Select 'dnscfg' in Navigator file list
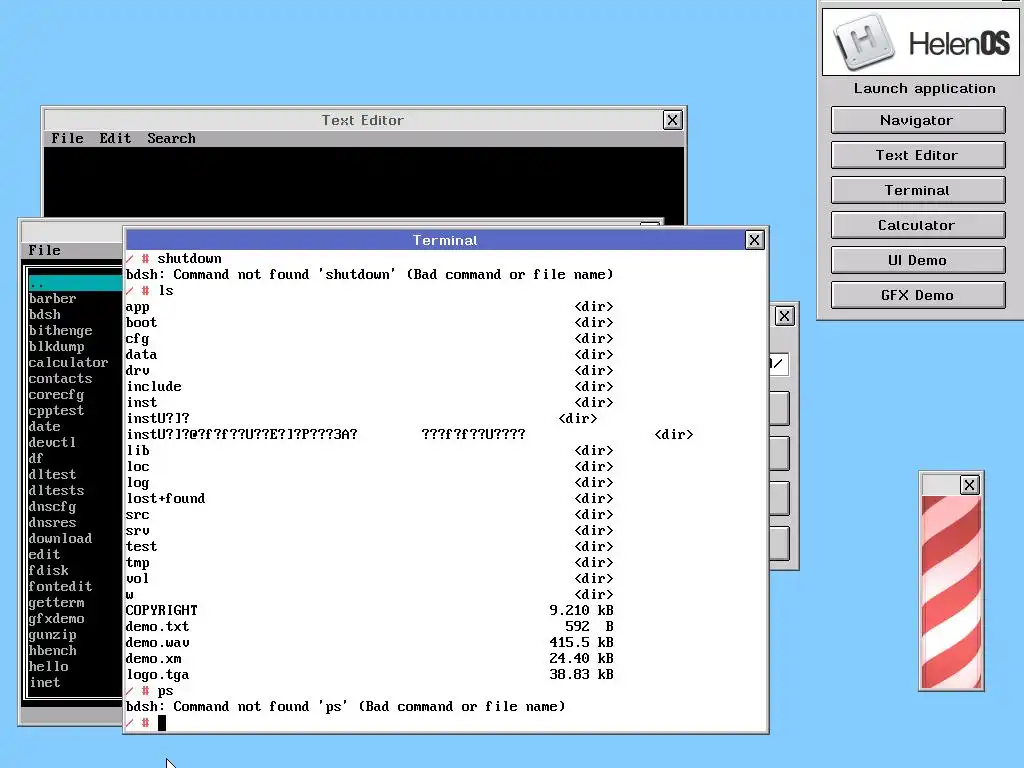Image resolution: width=1024 pixels, height=768 pixels. 52,507
